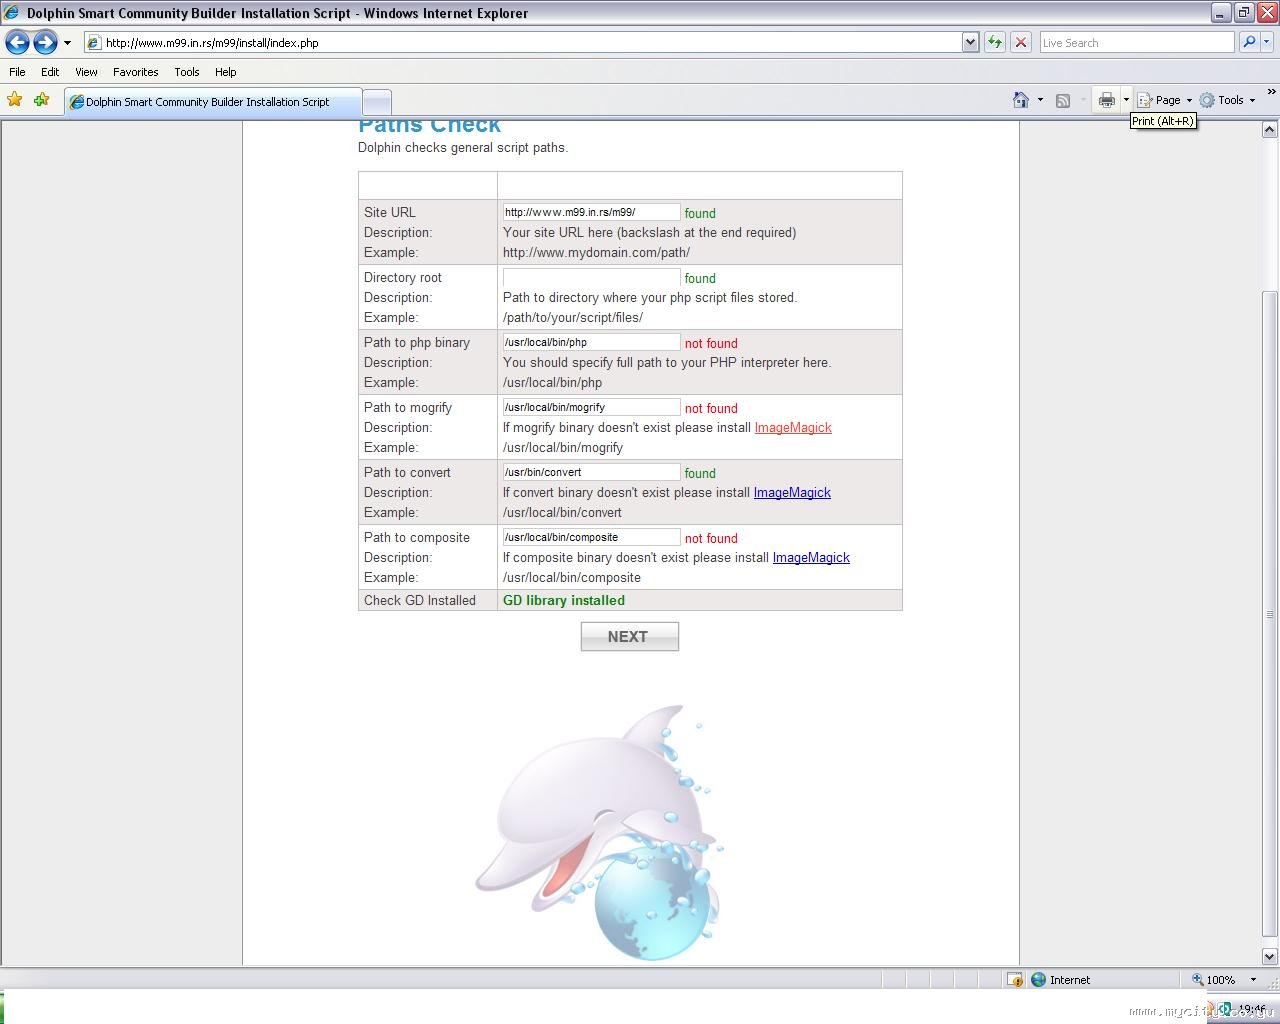Click the Path to convert input field
The width and height of the screenshot is (1280, 1024).
click(591, 472)
